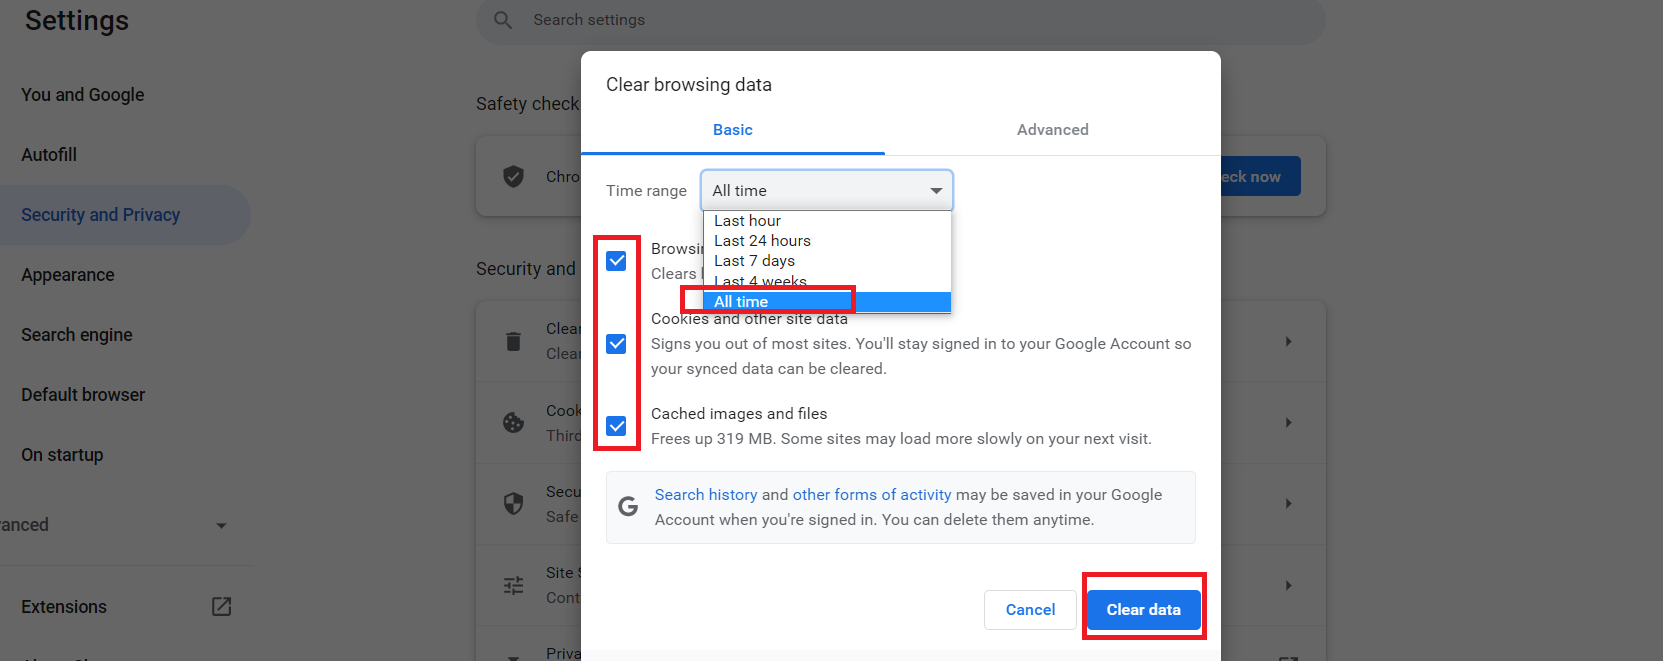The height and width of the screenshot is (661, 1663).
Task: Open Extensions from the sidebar
Action: [x=64, y=607]
